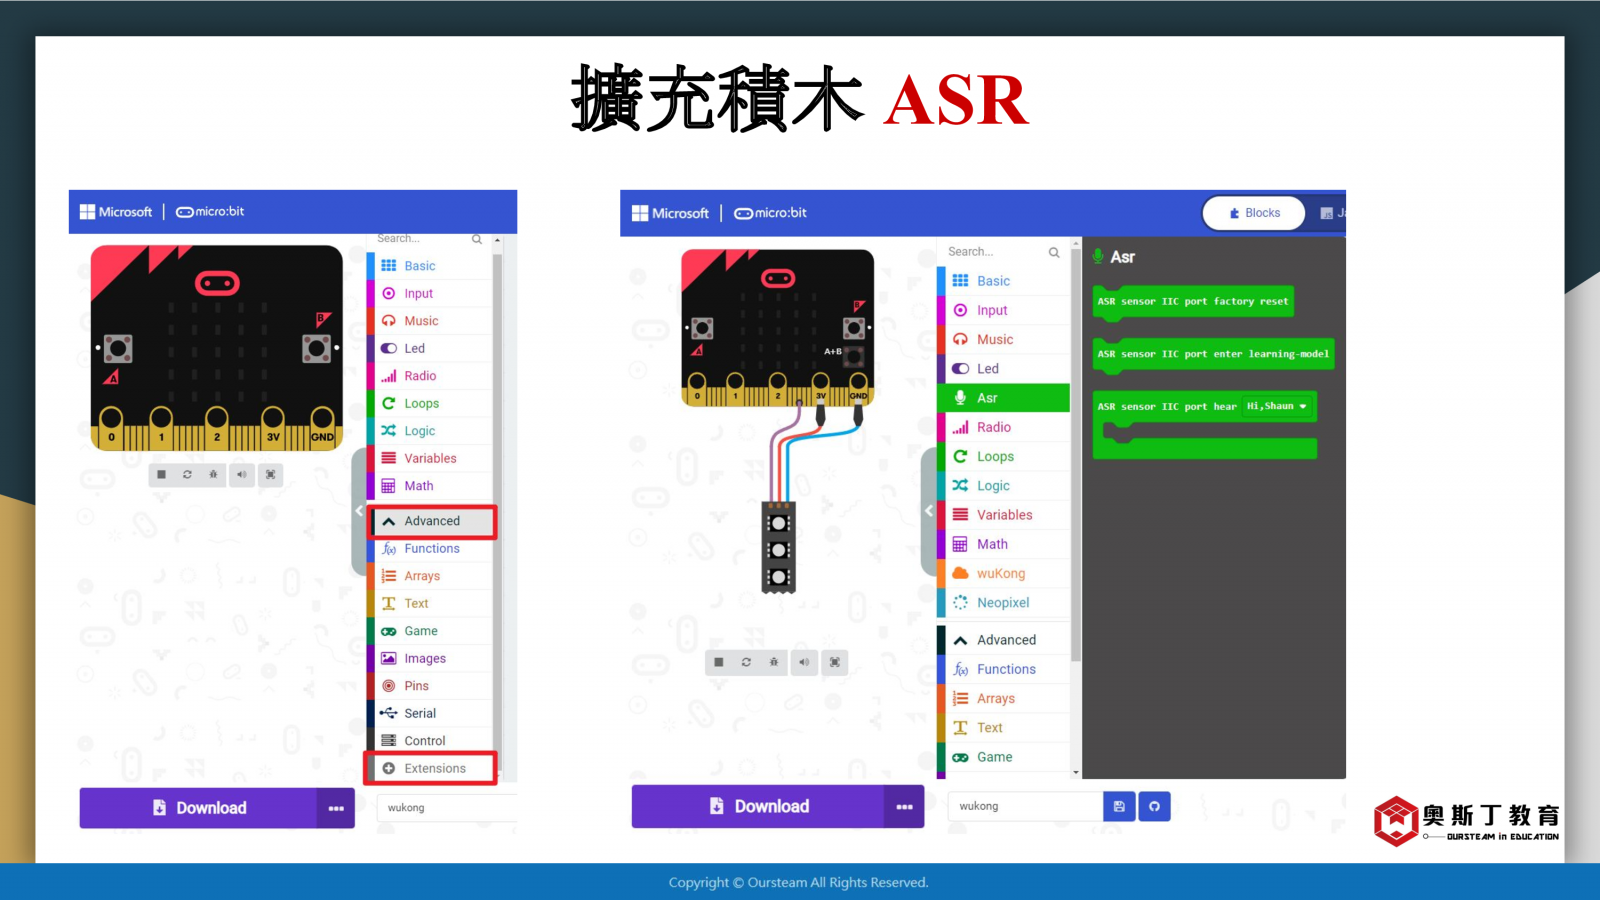
Task: Switch to Blocks view in right editor
Action: coord(1254,213)
